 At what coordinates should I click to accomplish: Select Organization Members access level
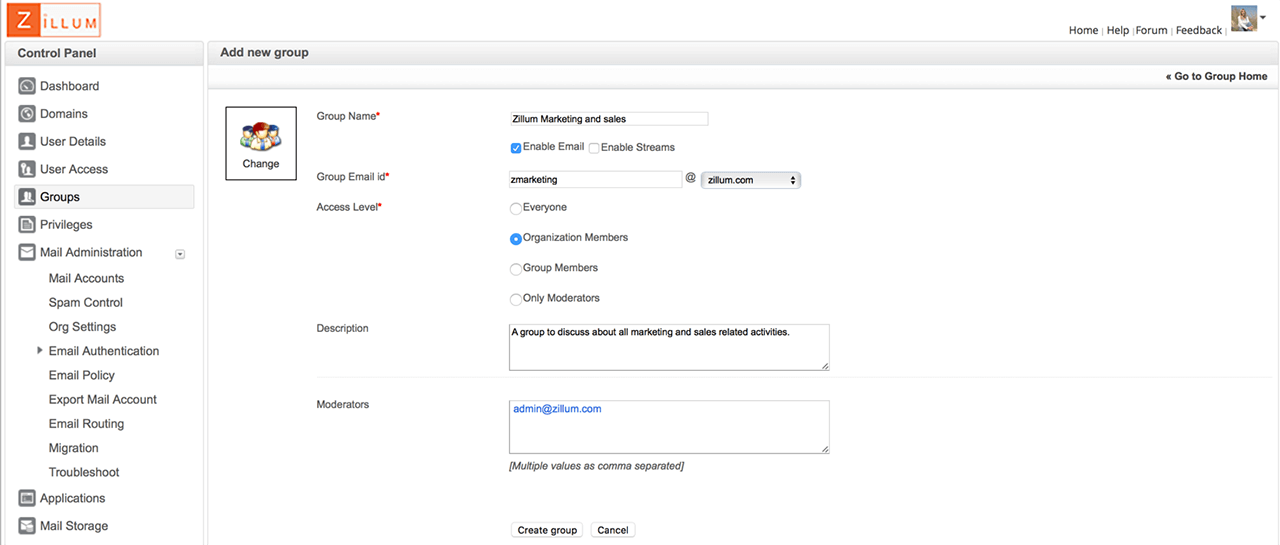tap(516, 239)
